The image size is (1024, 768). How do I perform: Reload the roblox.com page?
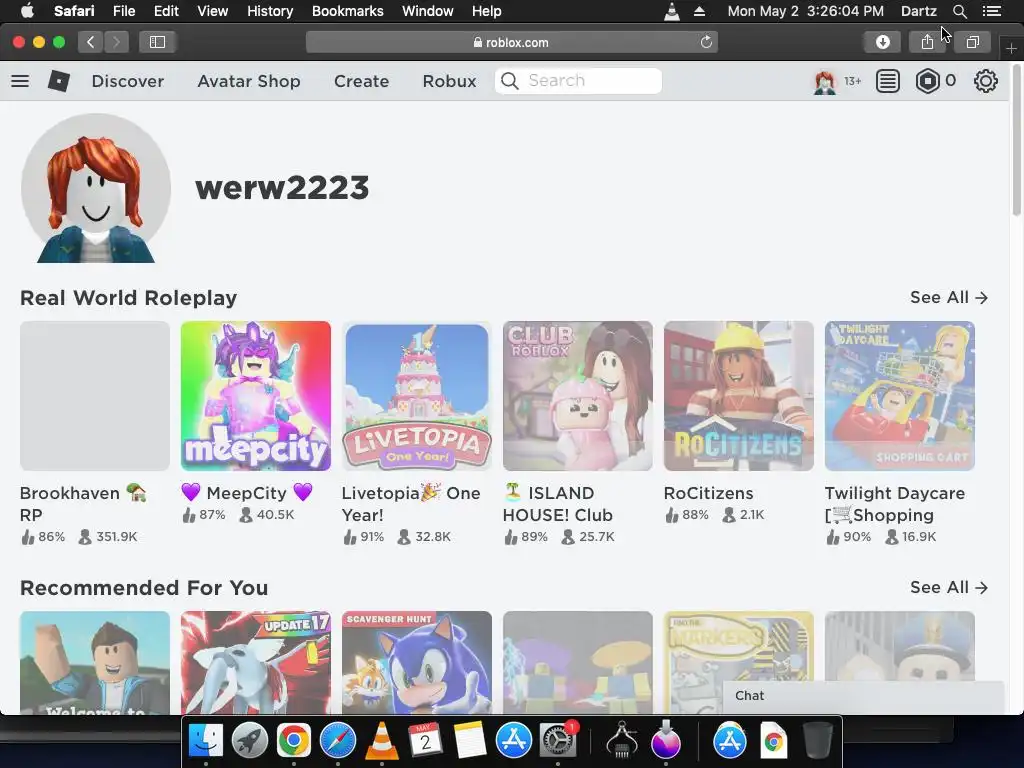[x=706, y=42]
